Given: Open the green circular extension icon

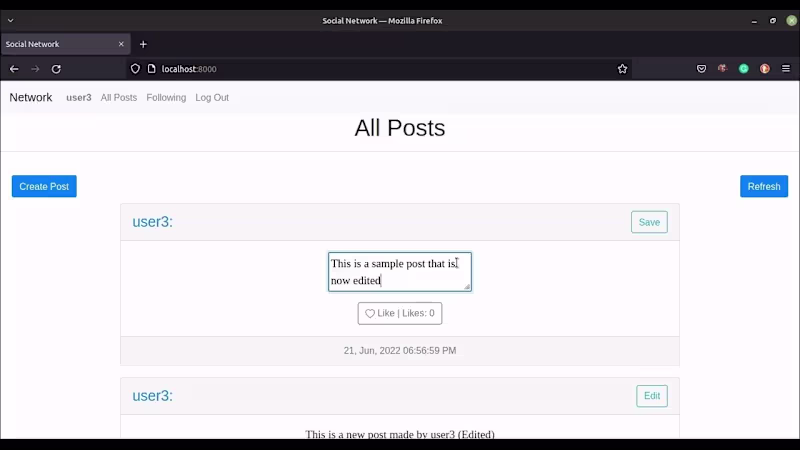Looking at the screenshot, I should point(744,68).
